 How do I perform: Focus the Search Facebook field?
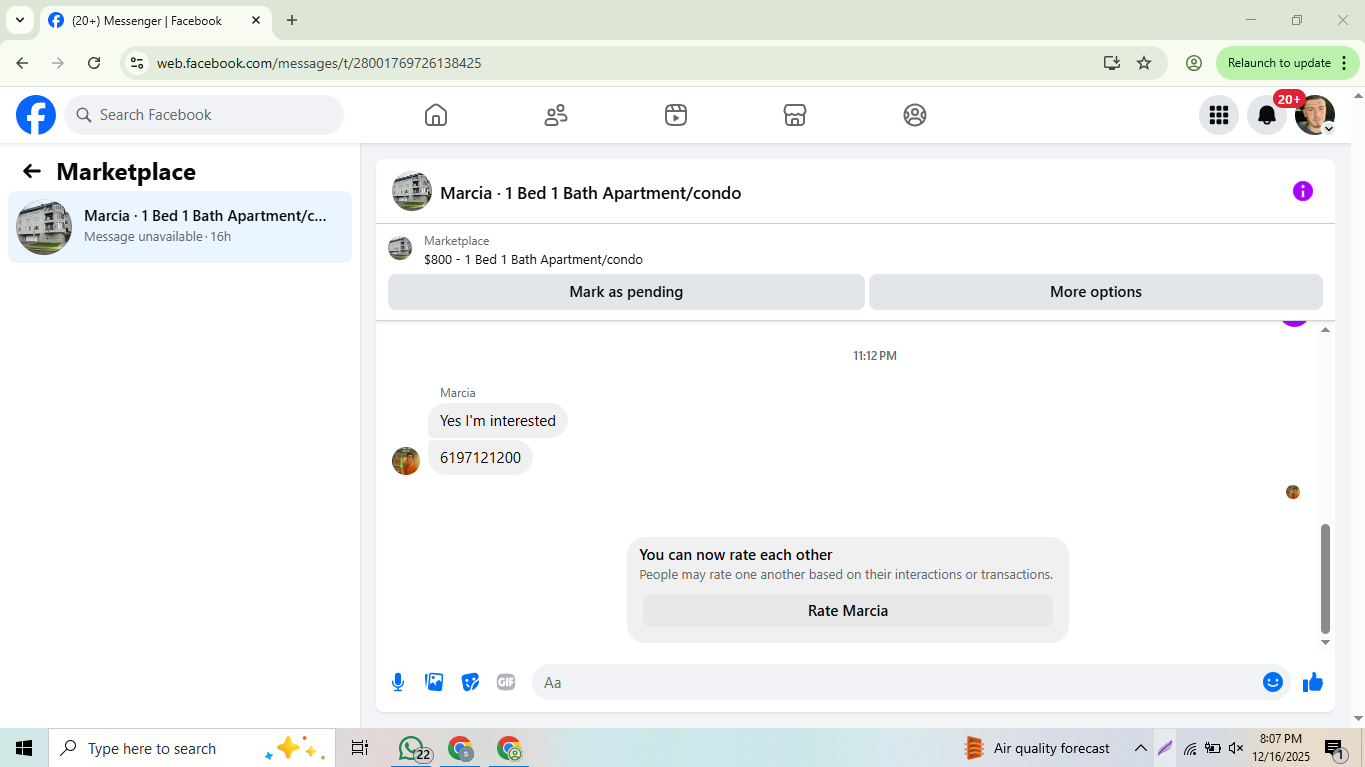click(204, 115)
